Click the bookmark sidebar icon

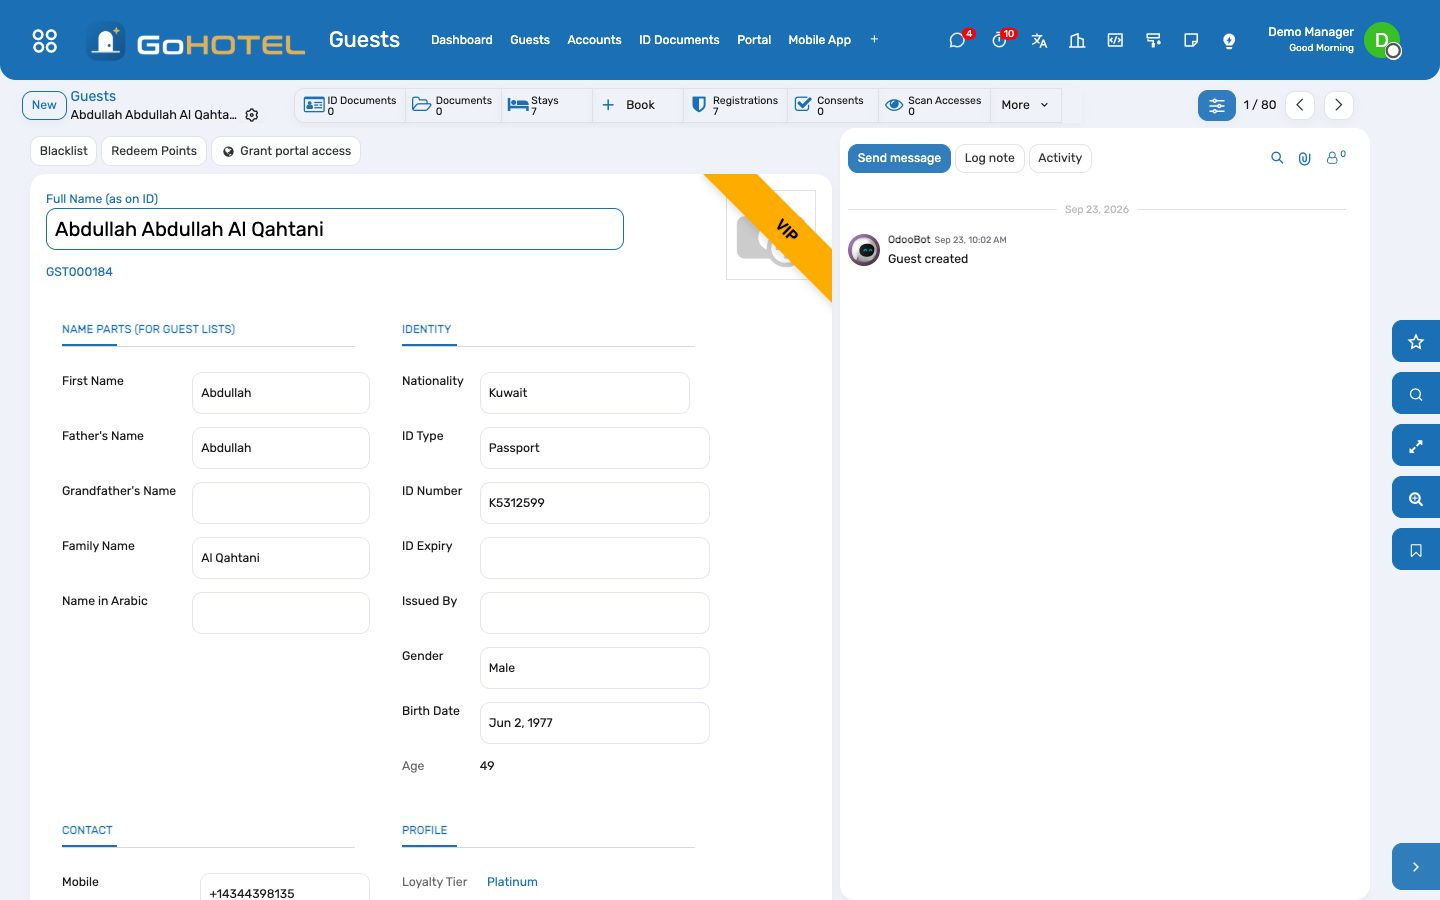click(1416, 550)
